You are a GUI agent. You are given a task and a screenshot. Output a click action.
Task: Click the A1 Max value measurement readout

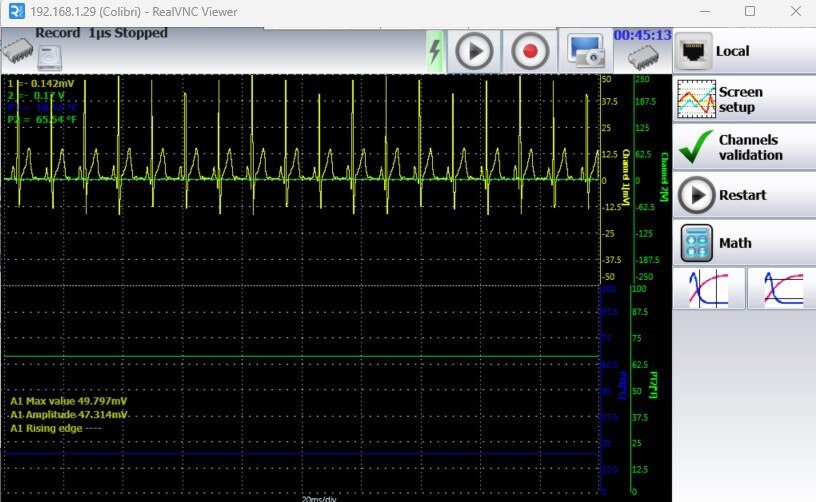[68, 401]
